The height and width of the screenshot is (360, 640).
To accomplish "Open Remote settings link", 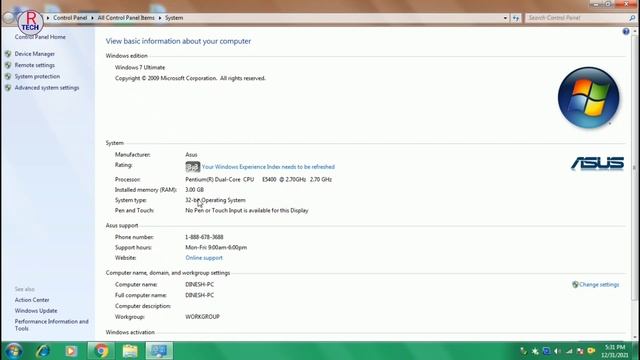I will [x=35, y=65].
